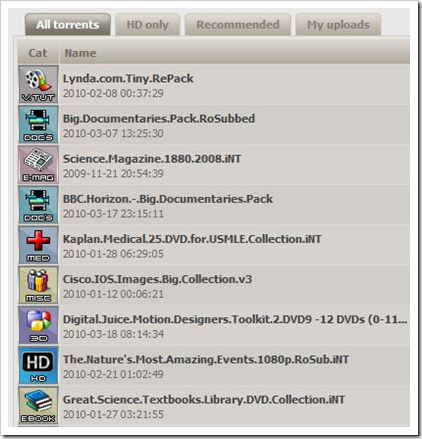Screen dimensions: 422x439
Task: Sort by the Name column header
Action: [80, 53]
